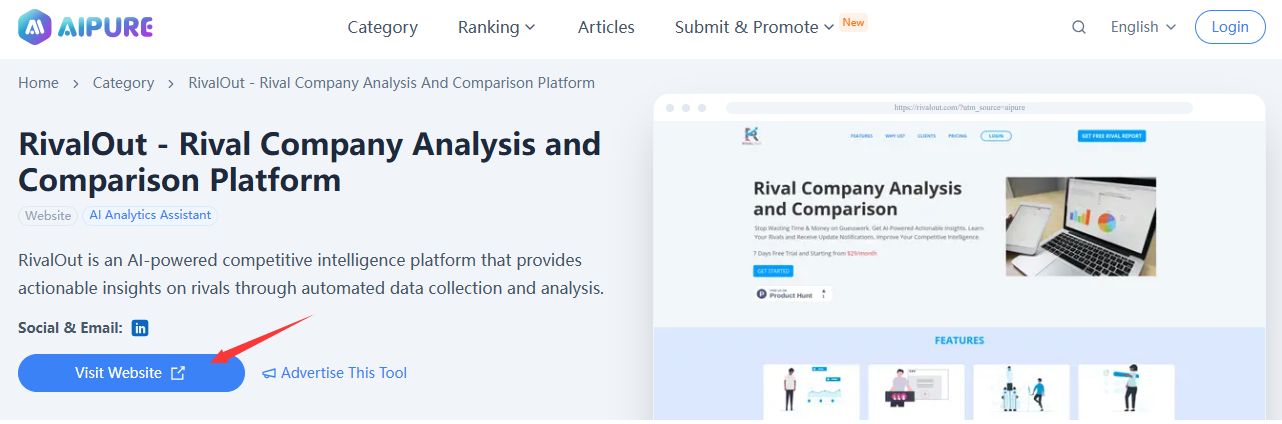Click the AIPURE logo
Viewport: 1282px width, 424px height.
[x=86, y=27]
